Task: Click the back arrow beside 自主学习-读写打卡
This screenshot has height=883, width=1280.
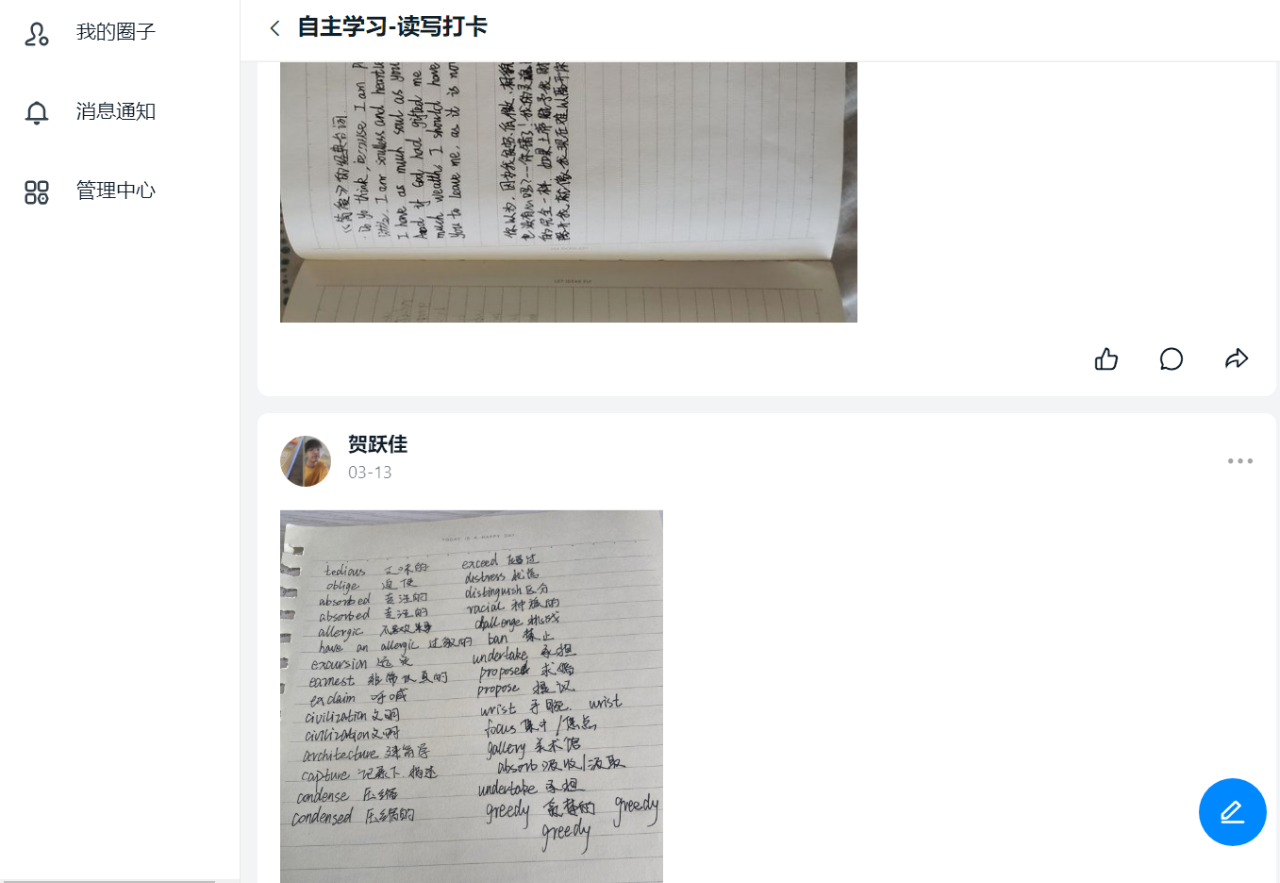Action: [x=275, y=28]
